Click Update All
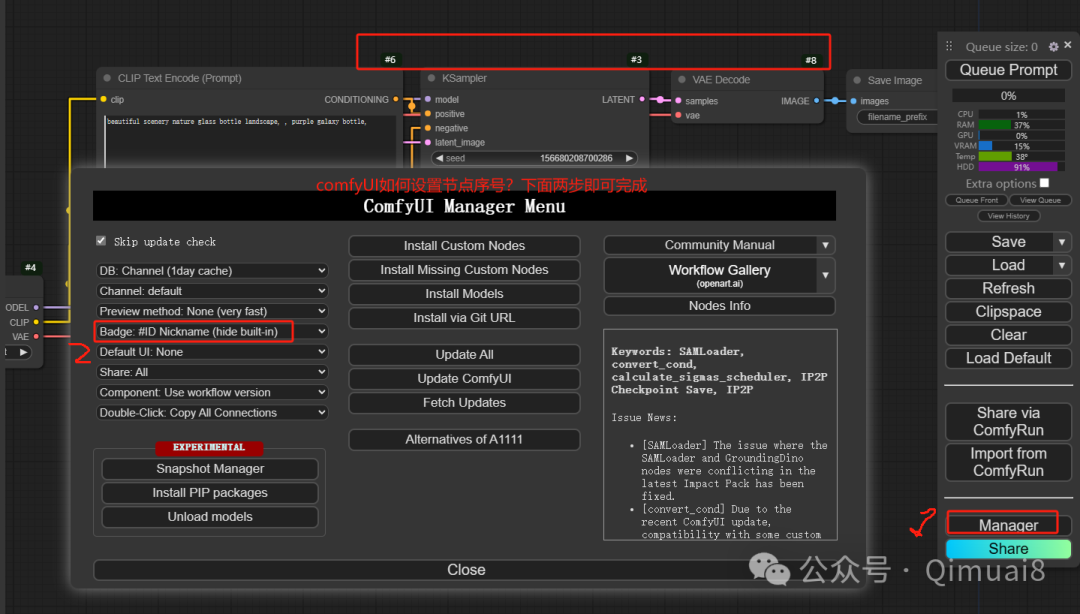 coord(464,355)
